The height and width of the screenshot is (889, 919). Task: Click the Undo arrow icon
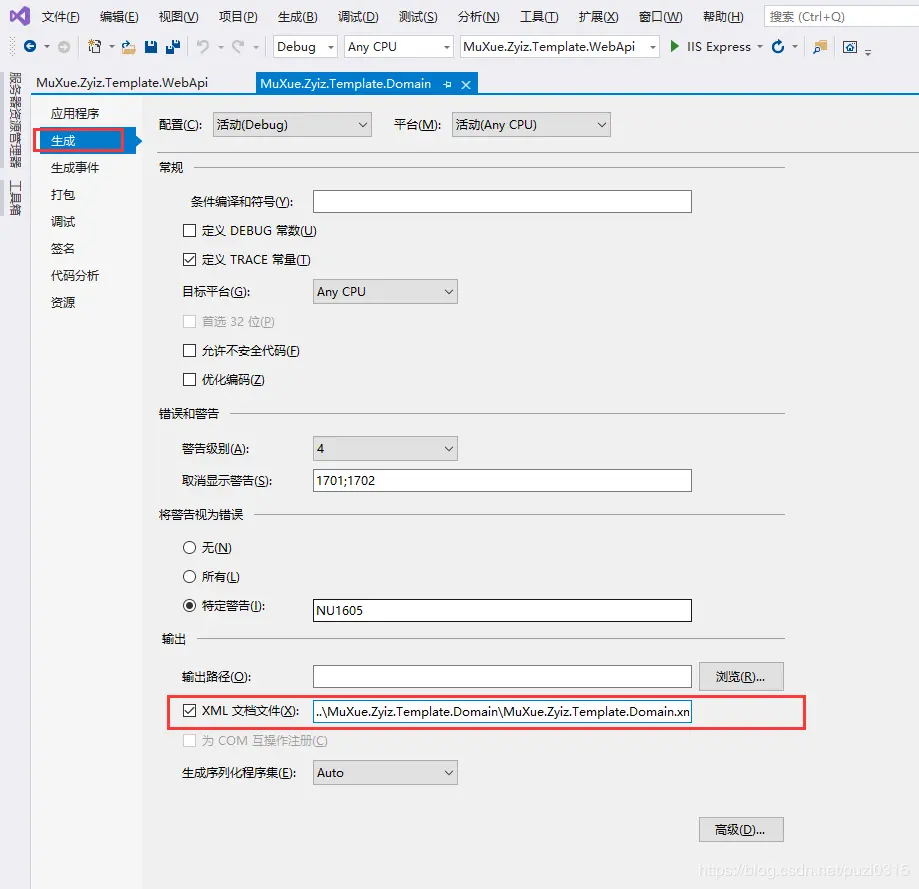click(x=203, y=46)
